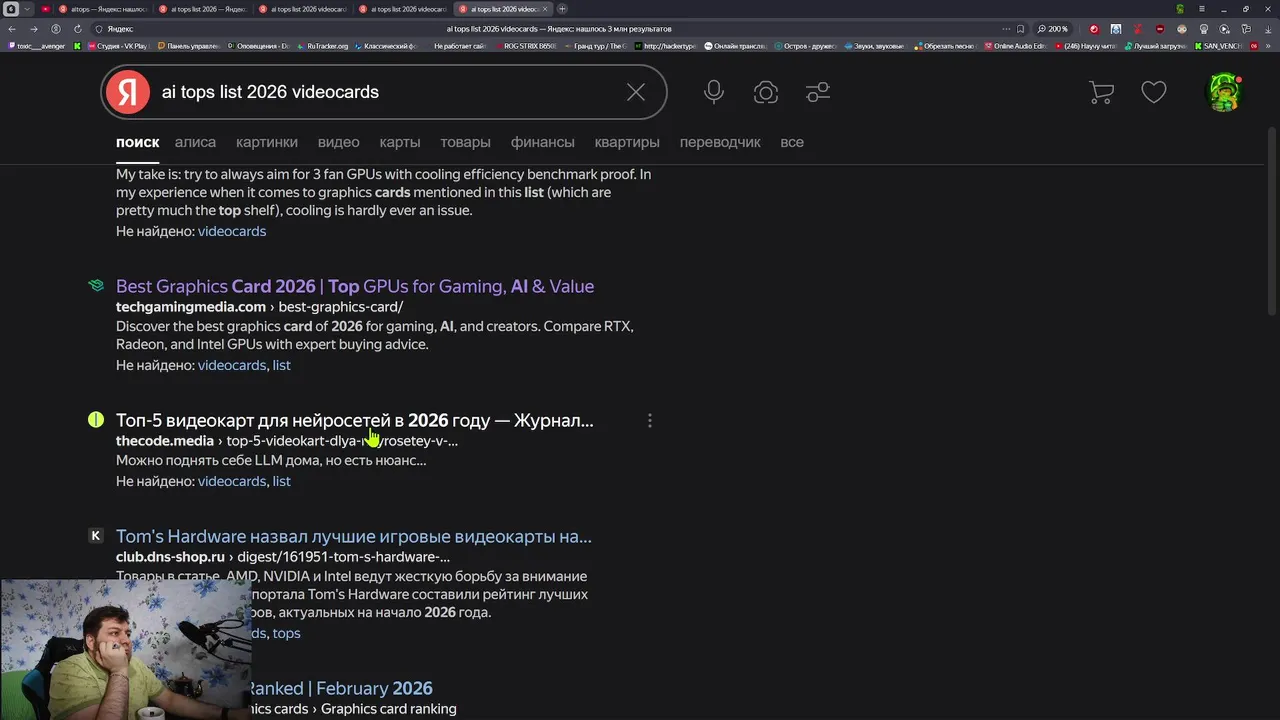Click the webcam overlay thumbnail
The width and height of the screenshot is (1280, 720).
pos(125,649)
